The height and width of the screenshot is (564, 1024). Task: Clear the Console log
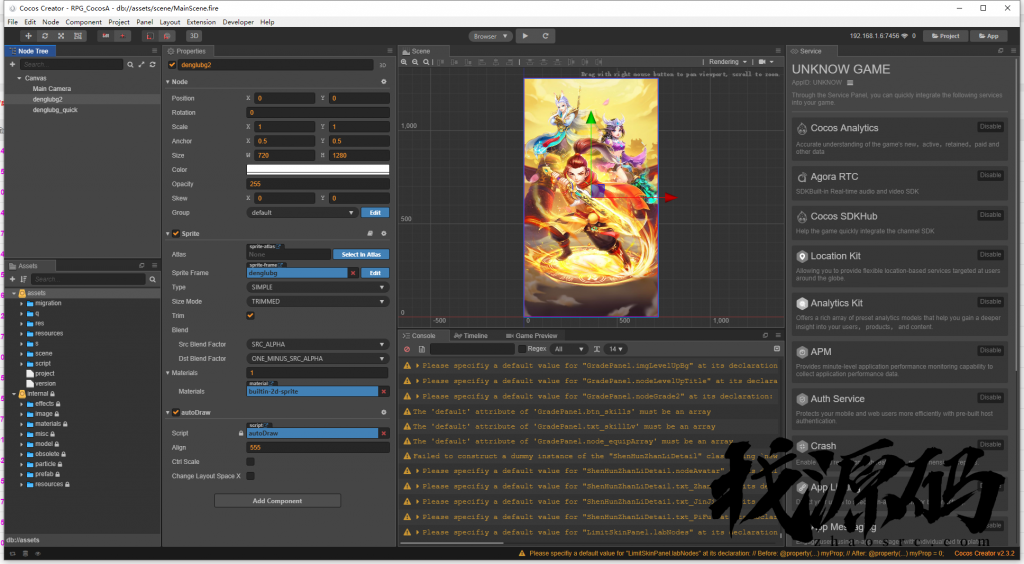[x=407, y=349]
